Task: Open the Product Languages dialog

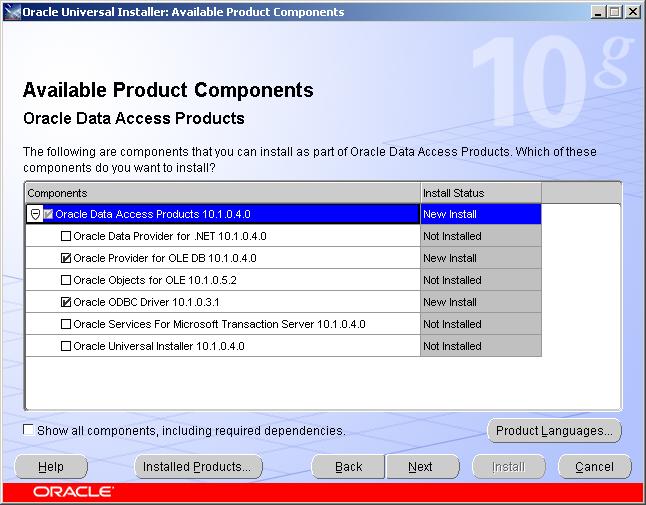Action: pyautogui.click(x=554, y=431)
